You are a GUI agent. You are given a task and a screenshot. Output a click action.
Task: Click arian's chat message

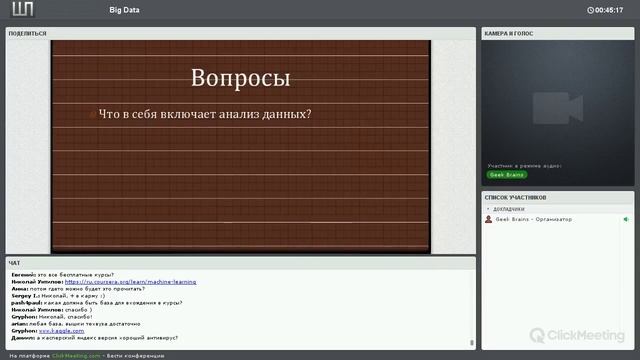tap(76, 324)
